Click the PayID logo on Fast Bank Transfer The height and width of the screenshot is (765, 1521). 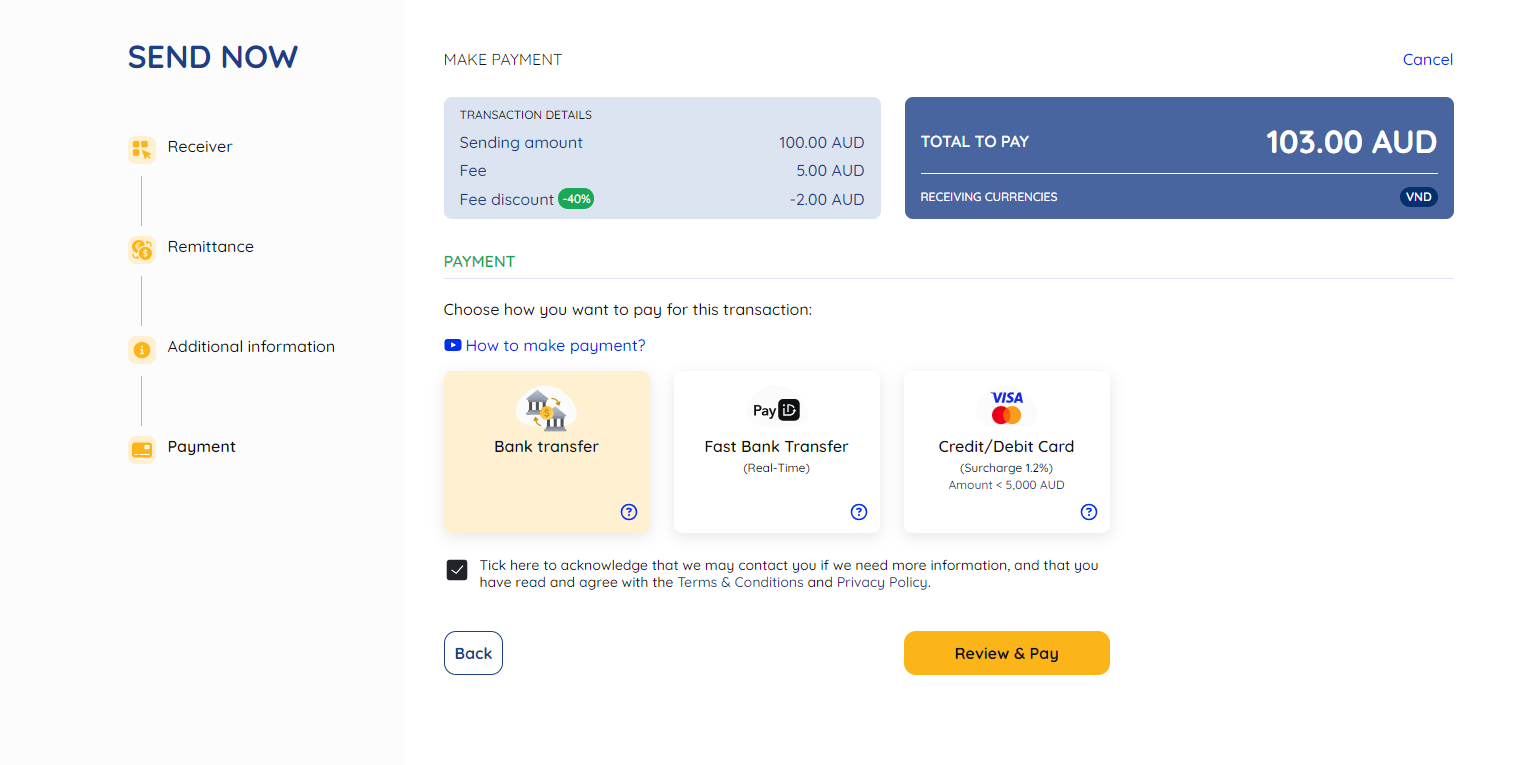pyautogui.click(x=776, y=409)
